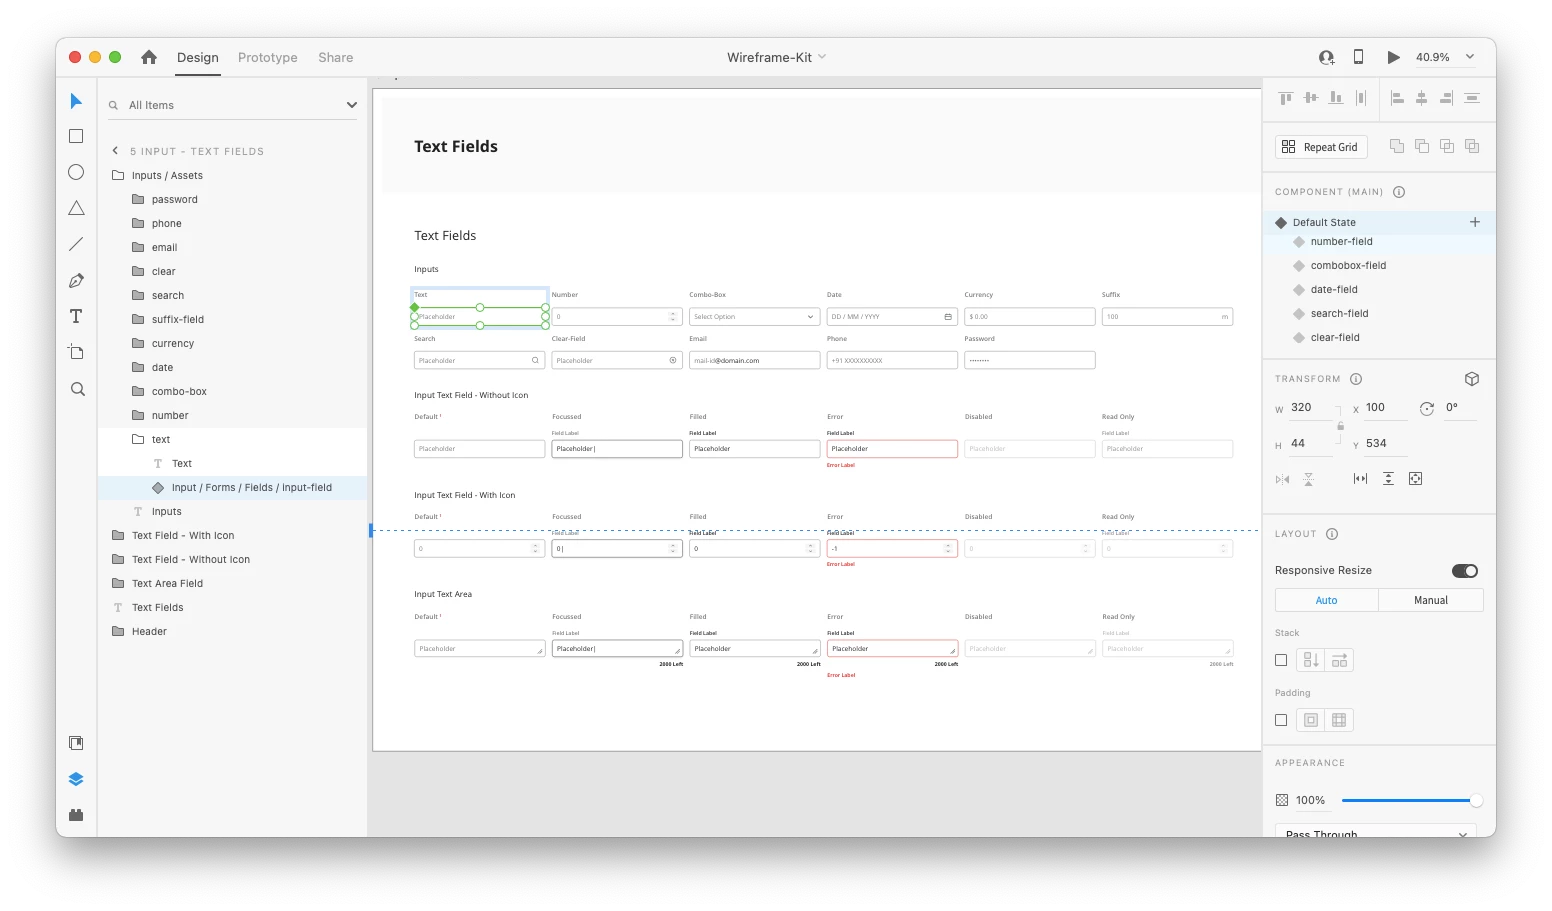Viewport: 1552px width, 911px height.
Task: Select Auto responsive resize mode
Action: click(1327, 600)
